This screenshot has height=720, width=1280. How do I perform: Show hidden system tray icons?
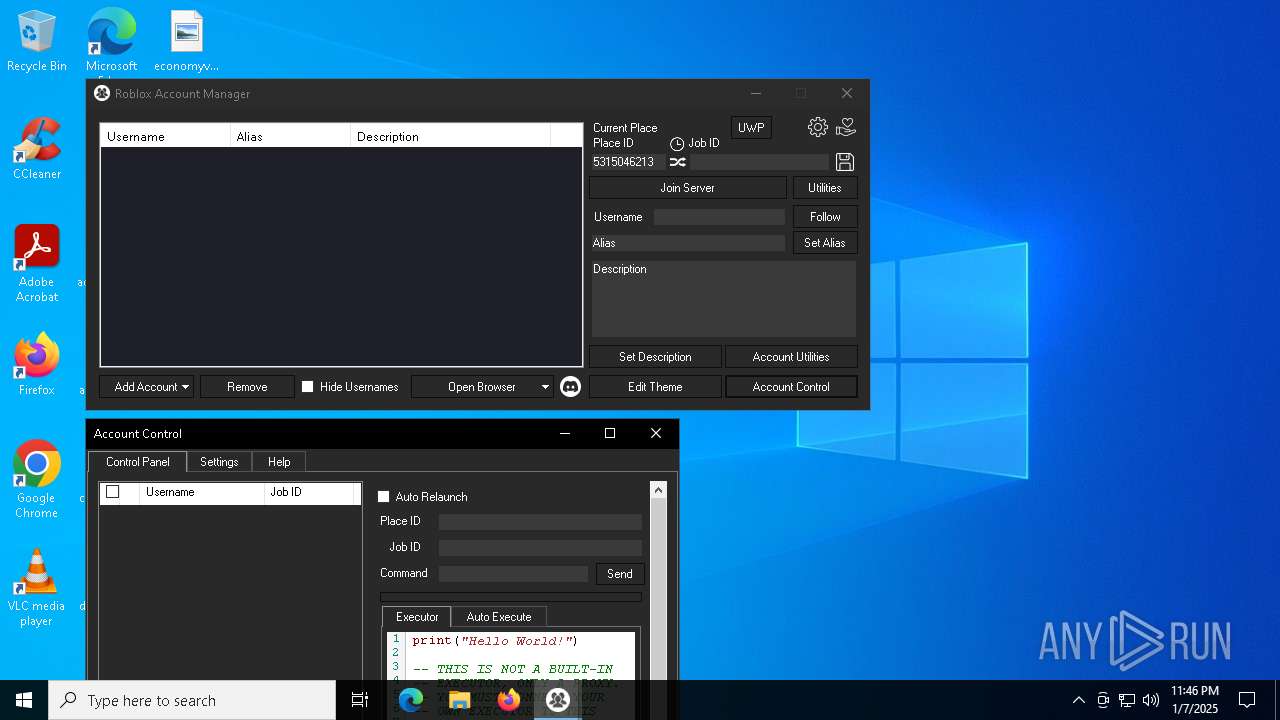(x=1078, y=700)
